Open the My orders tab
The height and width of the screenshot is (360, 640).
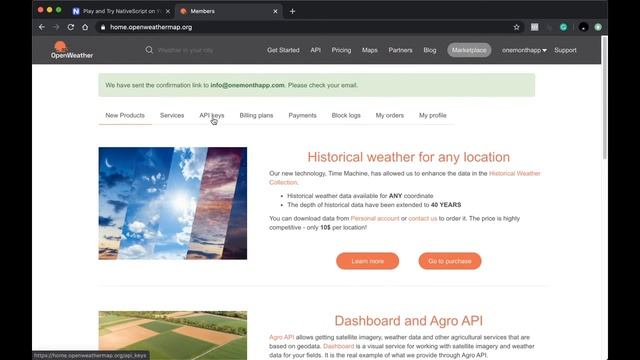(x=390, y=116)
